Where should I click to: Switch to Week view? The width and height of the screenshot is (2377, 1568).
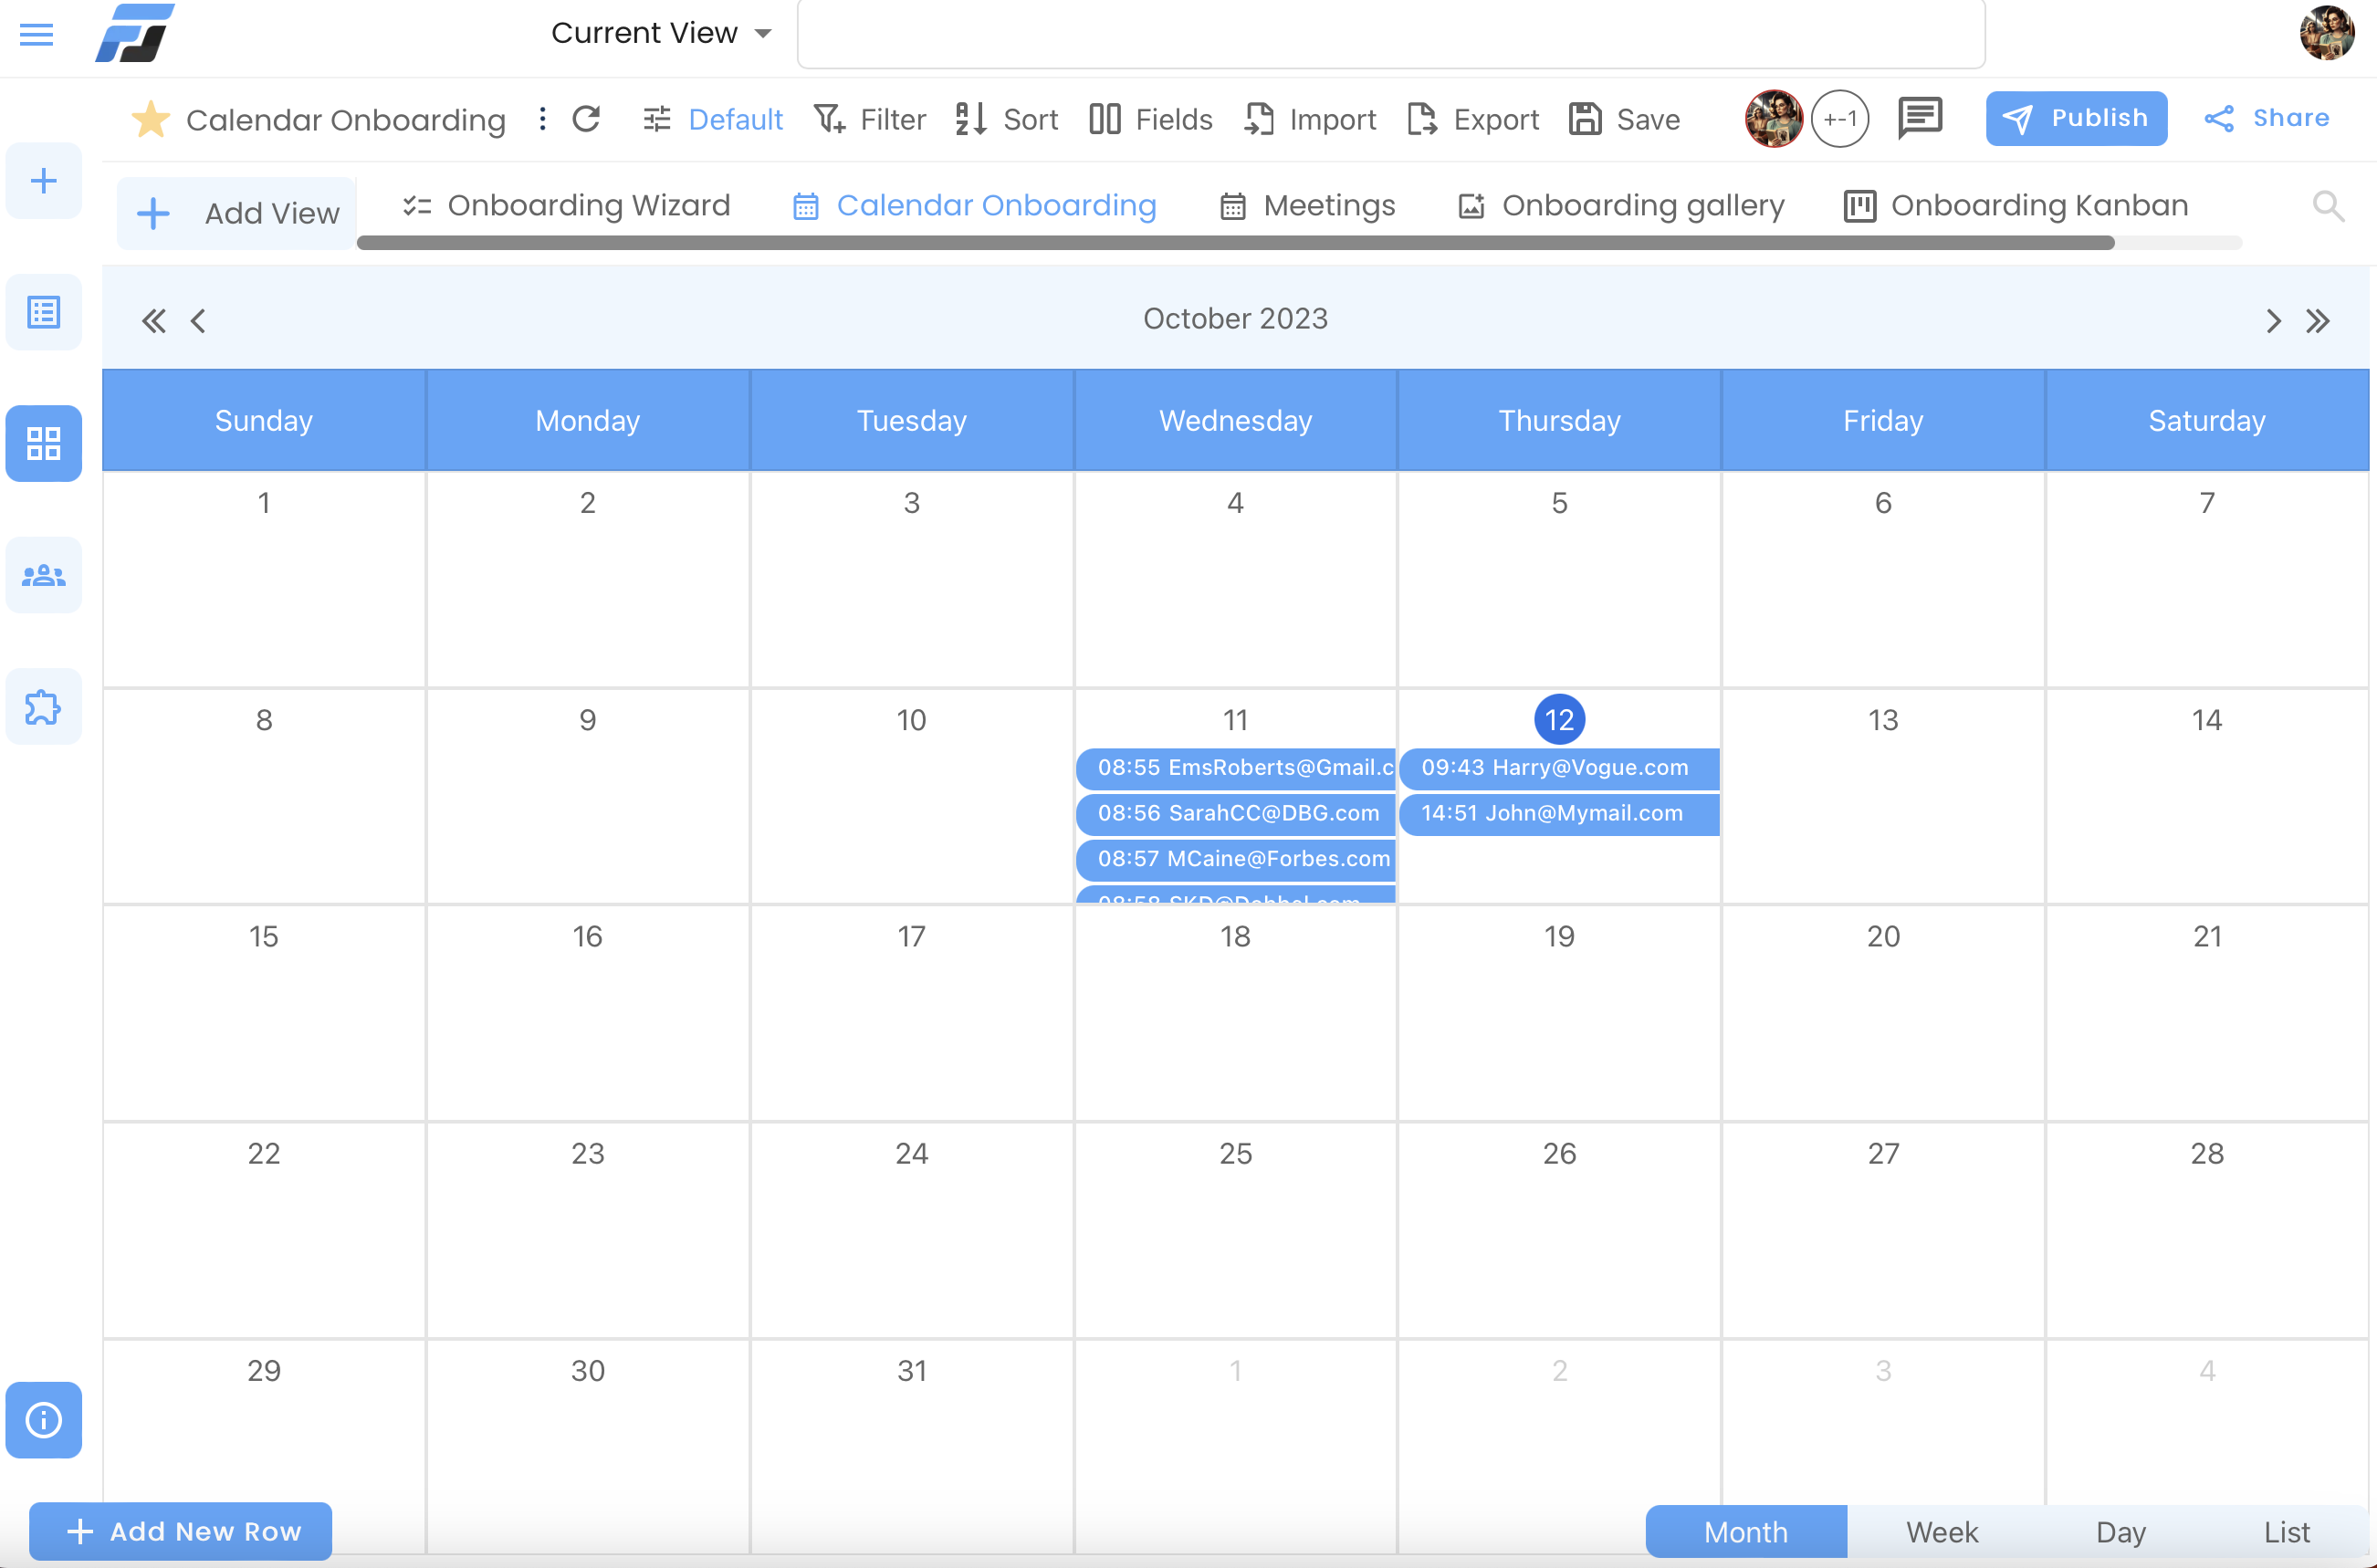point(1941,1531)
